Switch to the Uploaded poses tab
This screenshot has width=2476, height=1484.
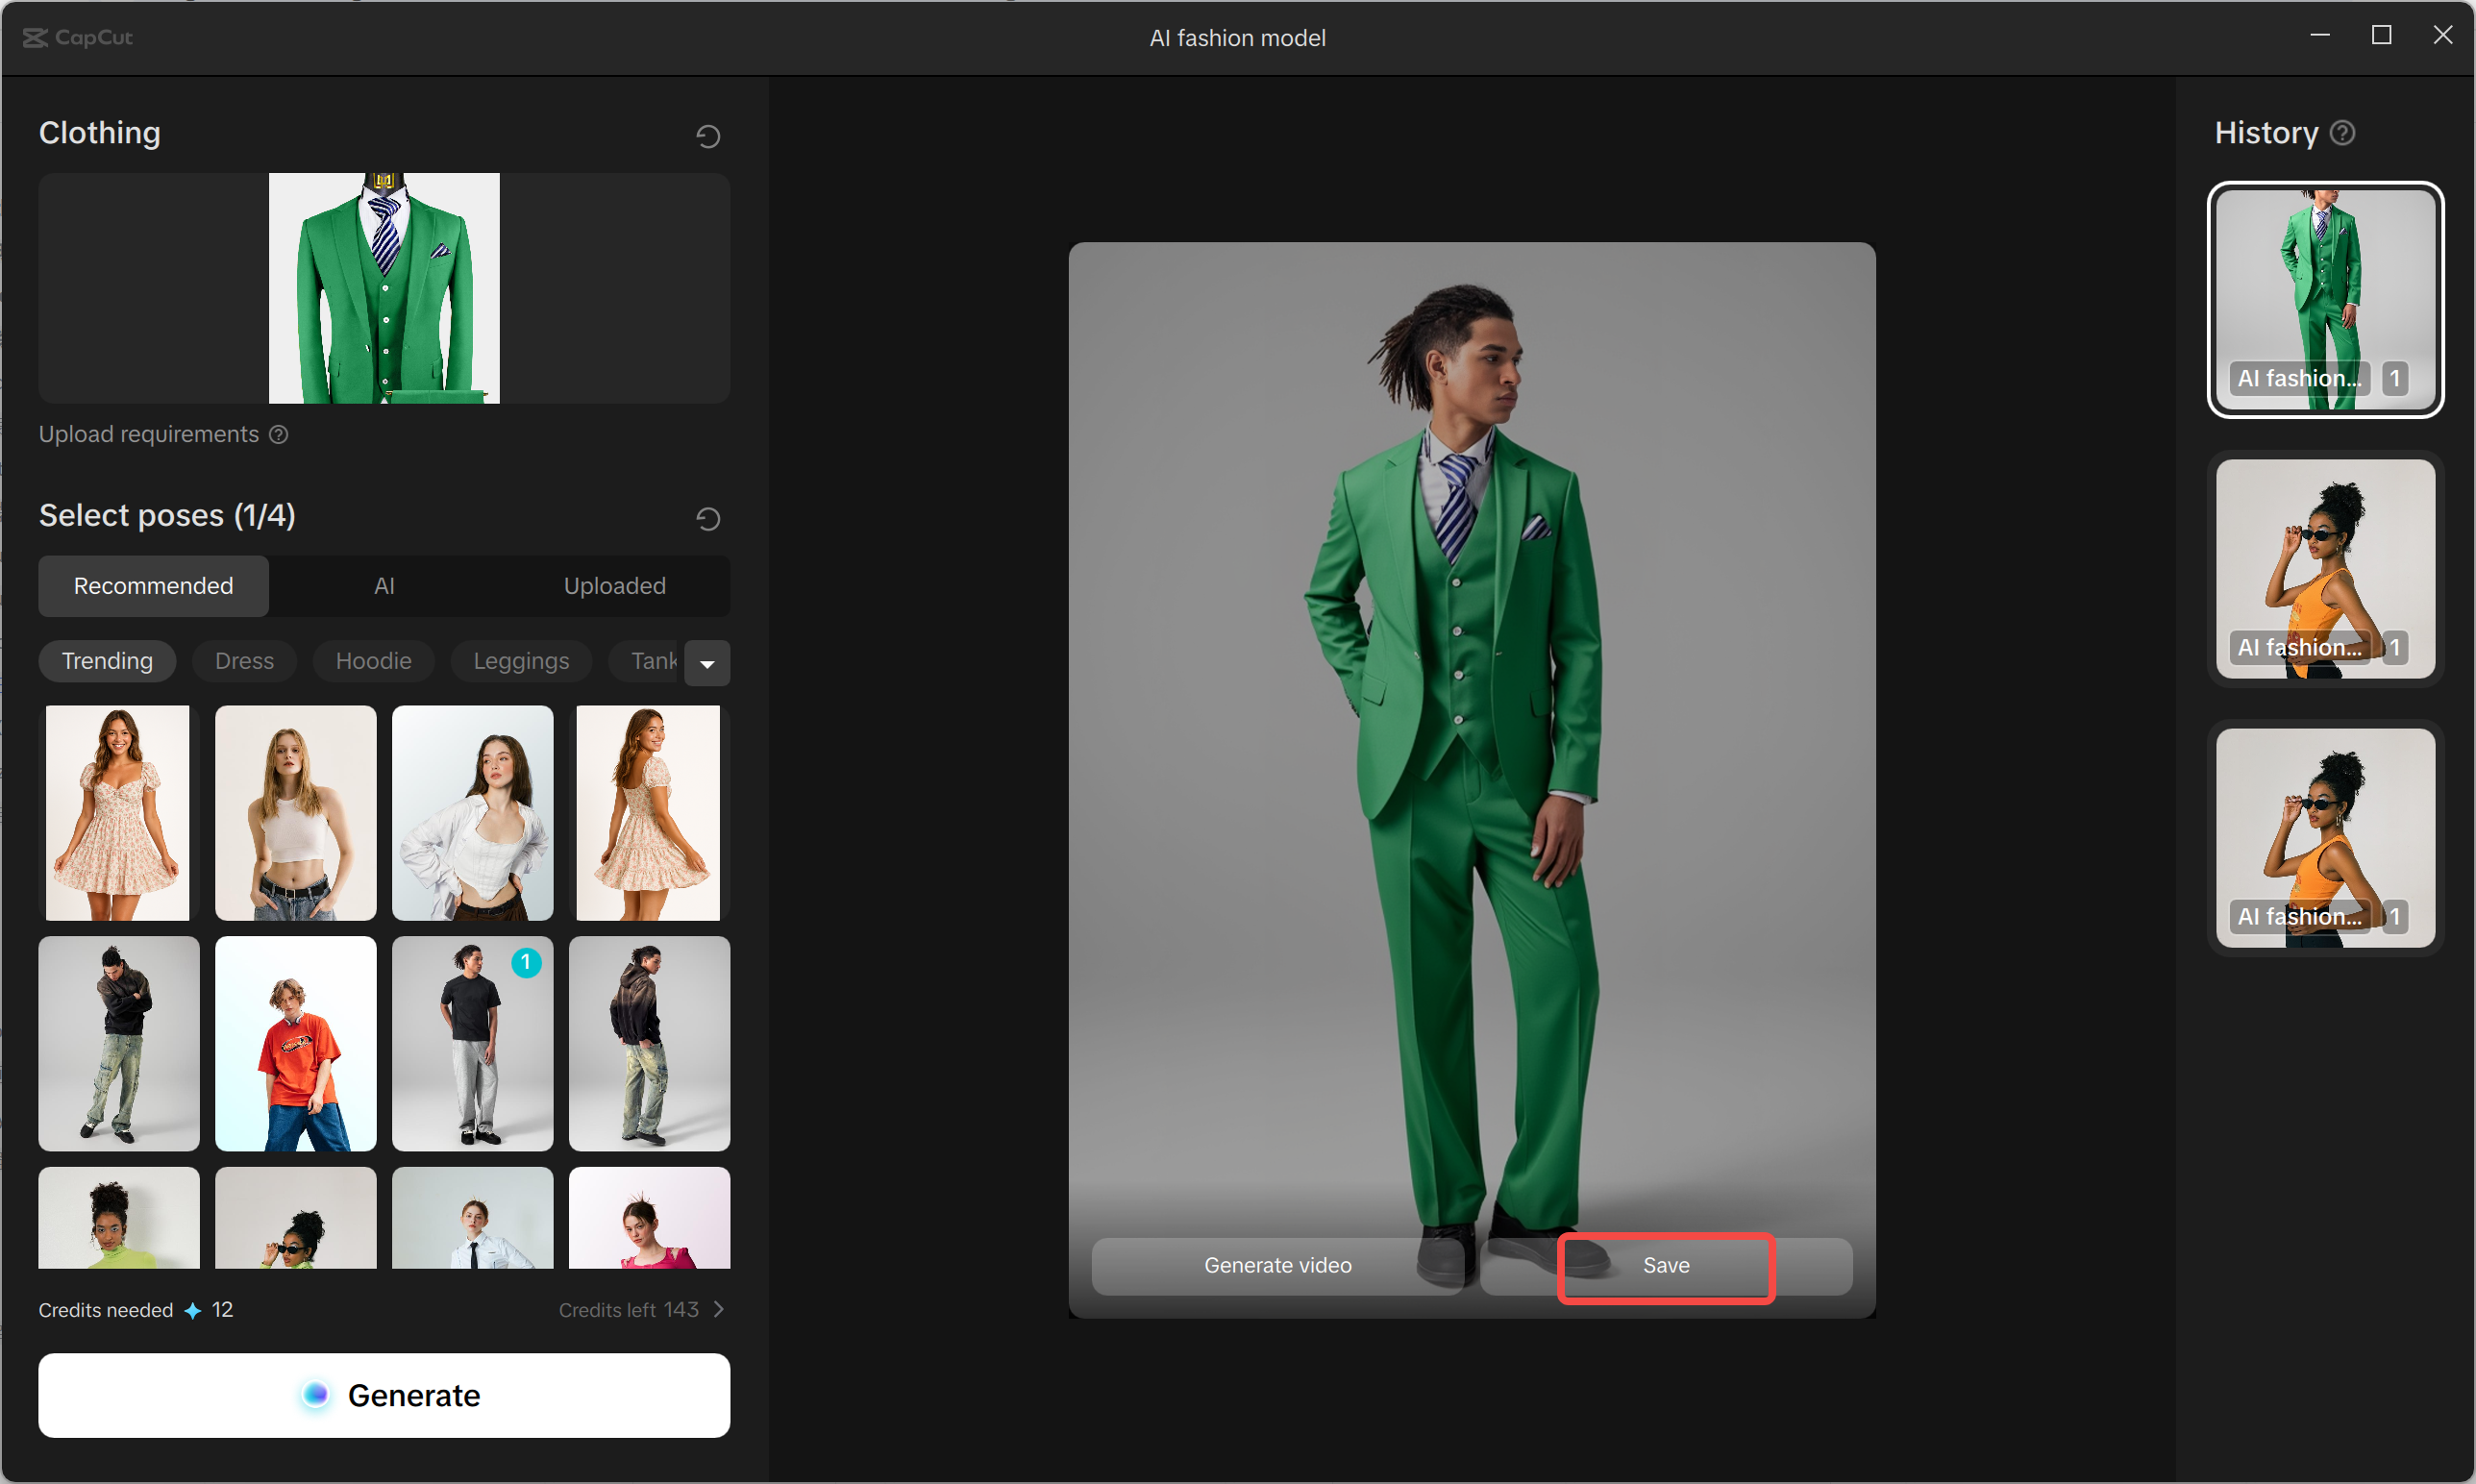click(x=614, y=586)
